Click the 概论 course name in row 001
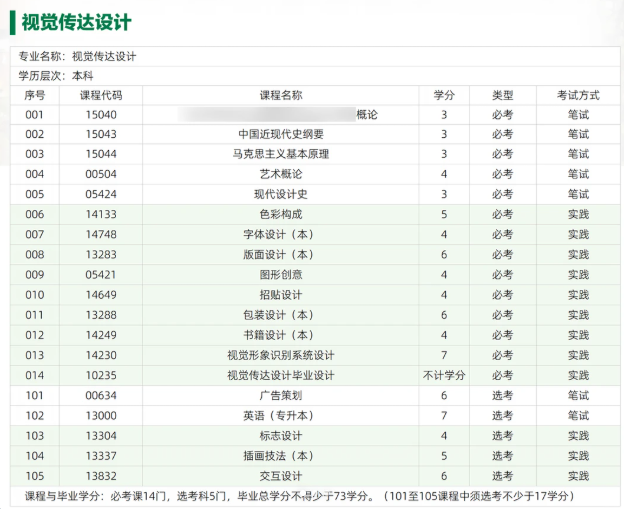 point(367,115)
